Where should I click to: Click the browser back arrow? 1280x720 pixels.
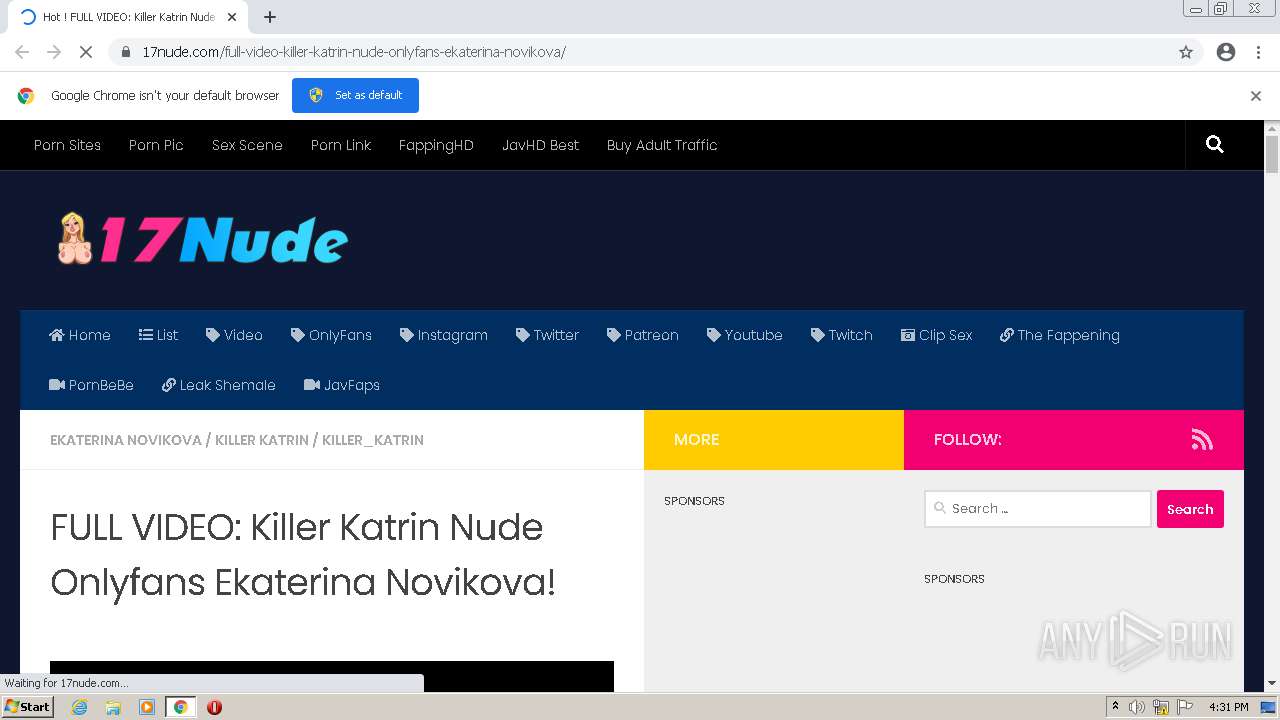coord(22,52)
